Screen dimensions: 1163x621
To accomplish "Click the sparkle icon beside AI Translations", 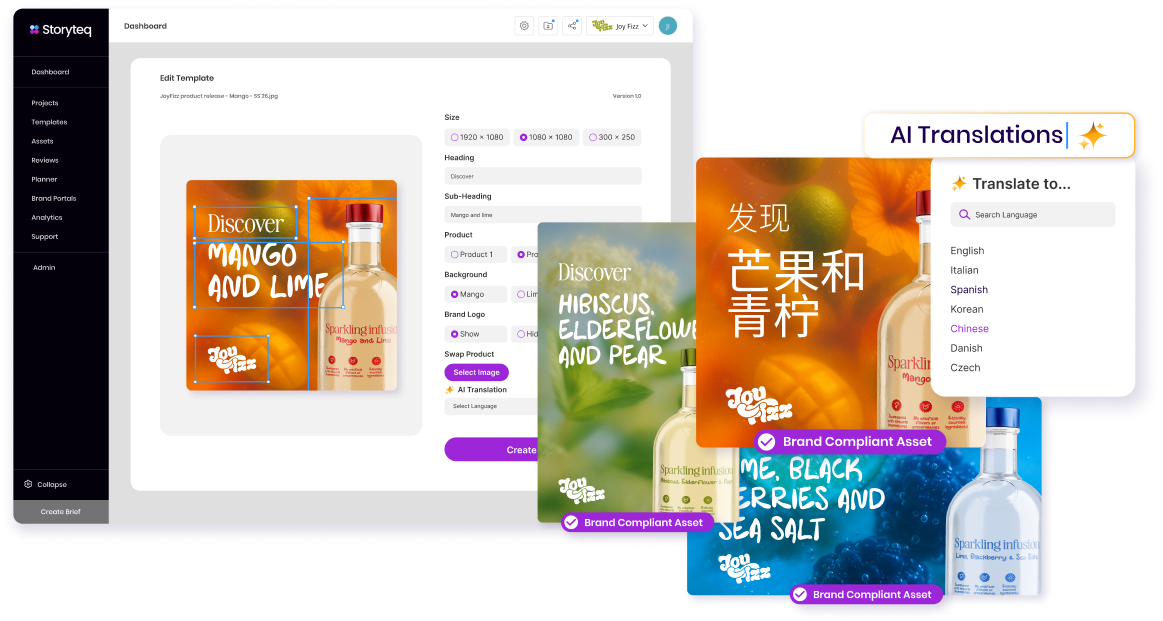I will point(1092,136).
